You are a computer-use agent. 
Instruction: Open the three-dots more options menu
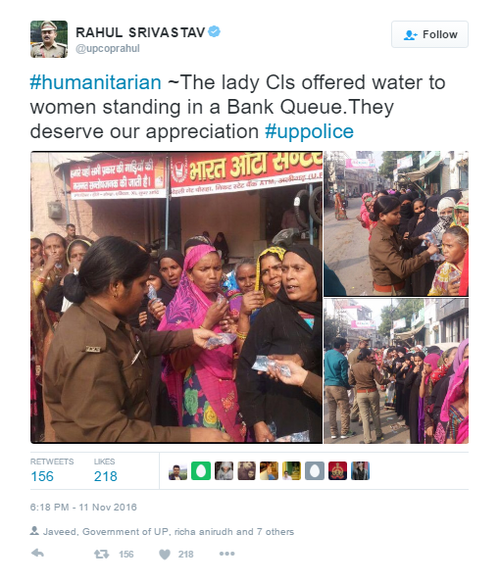point(227,554)
